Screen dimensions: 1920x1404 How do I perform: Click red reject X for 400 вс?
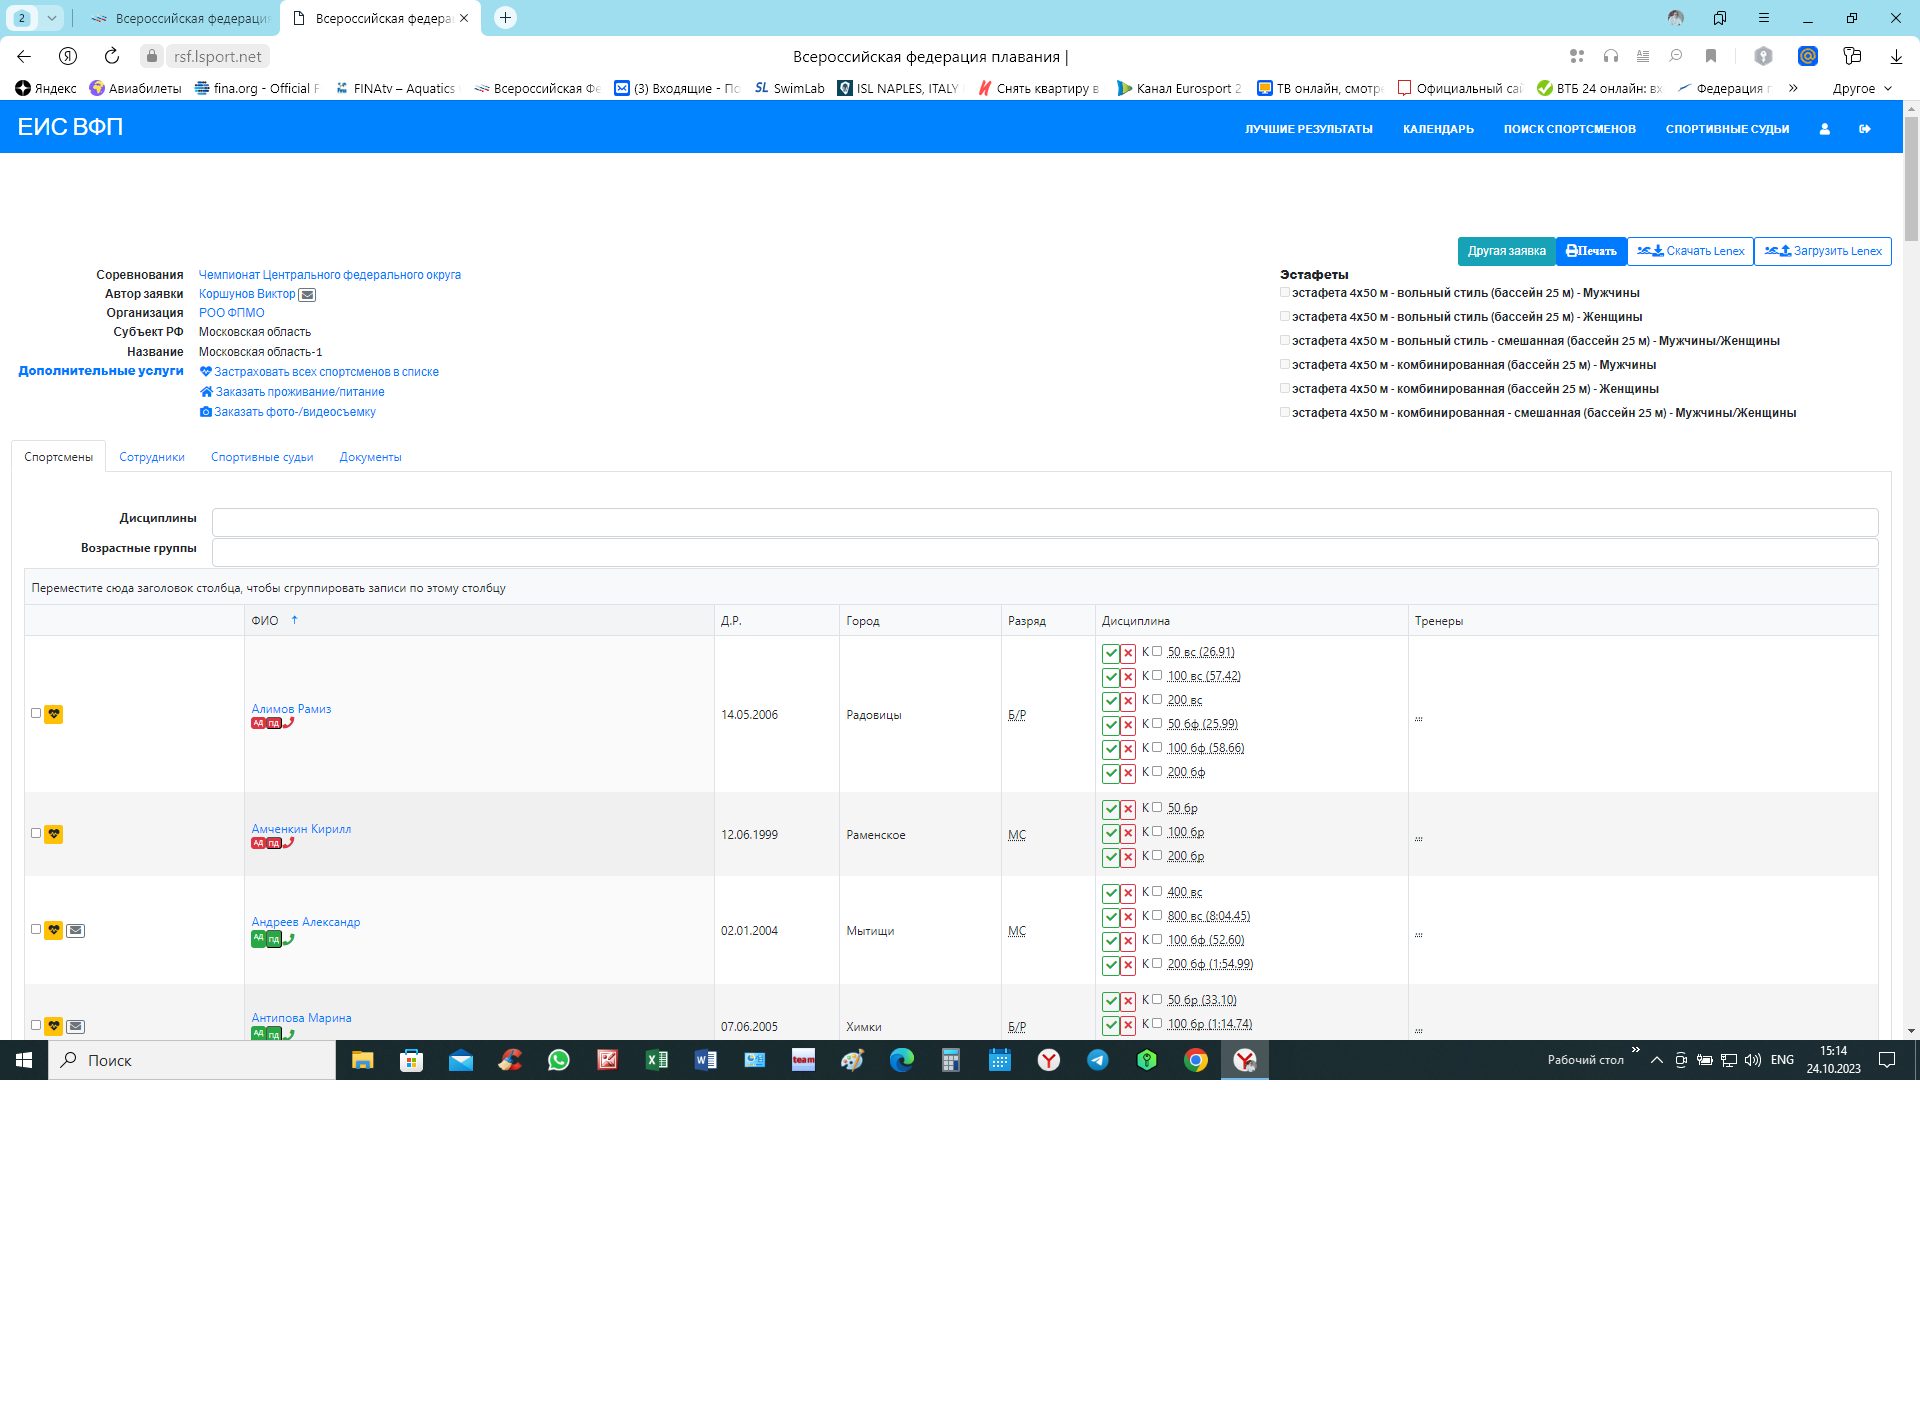(1127, 893)
